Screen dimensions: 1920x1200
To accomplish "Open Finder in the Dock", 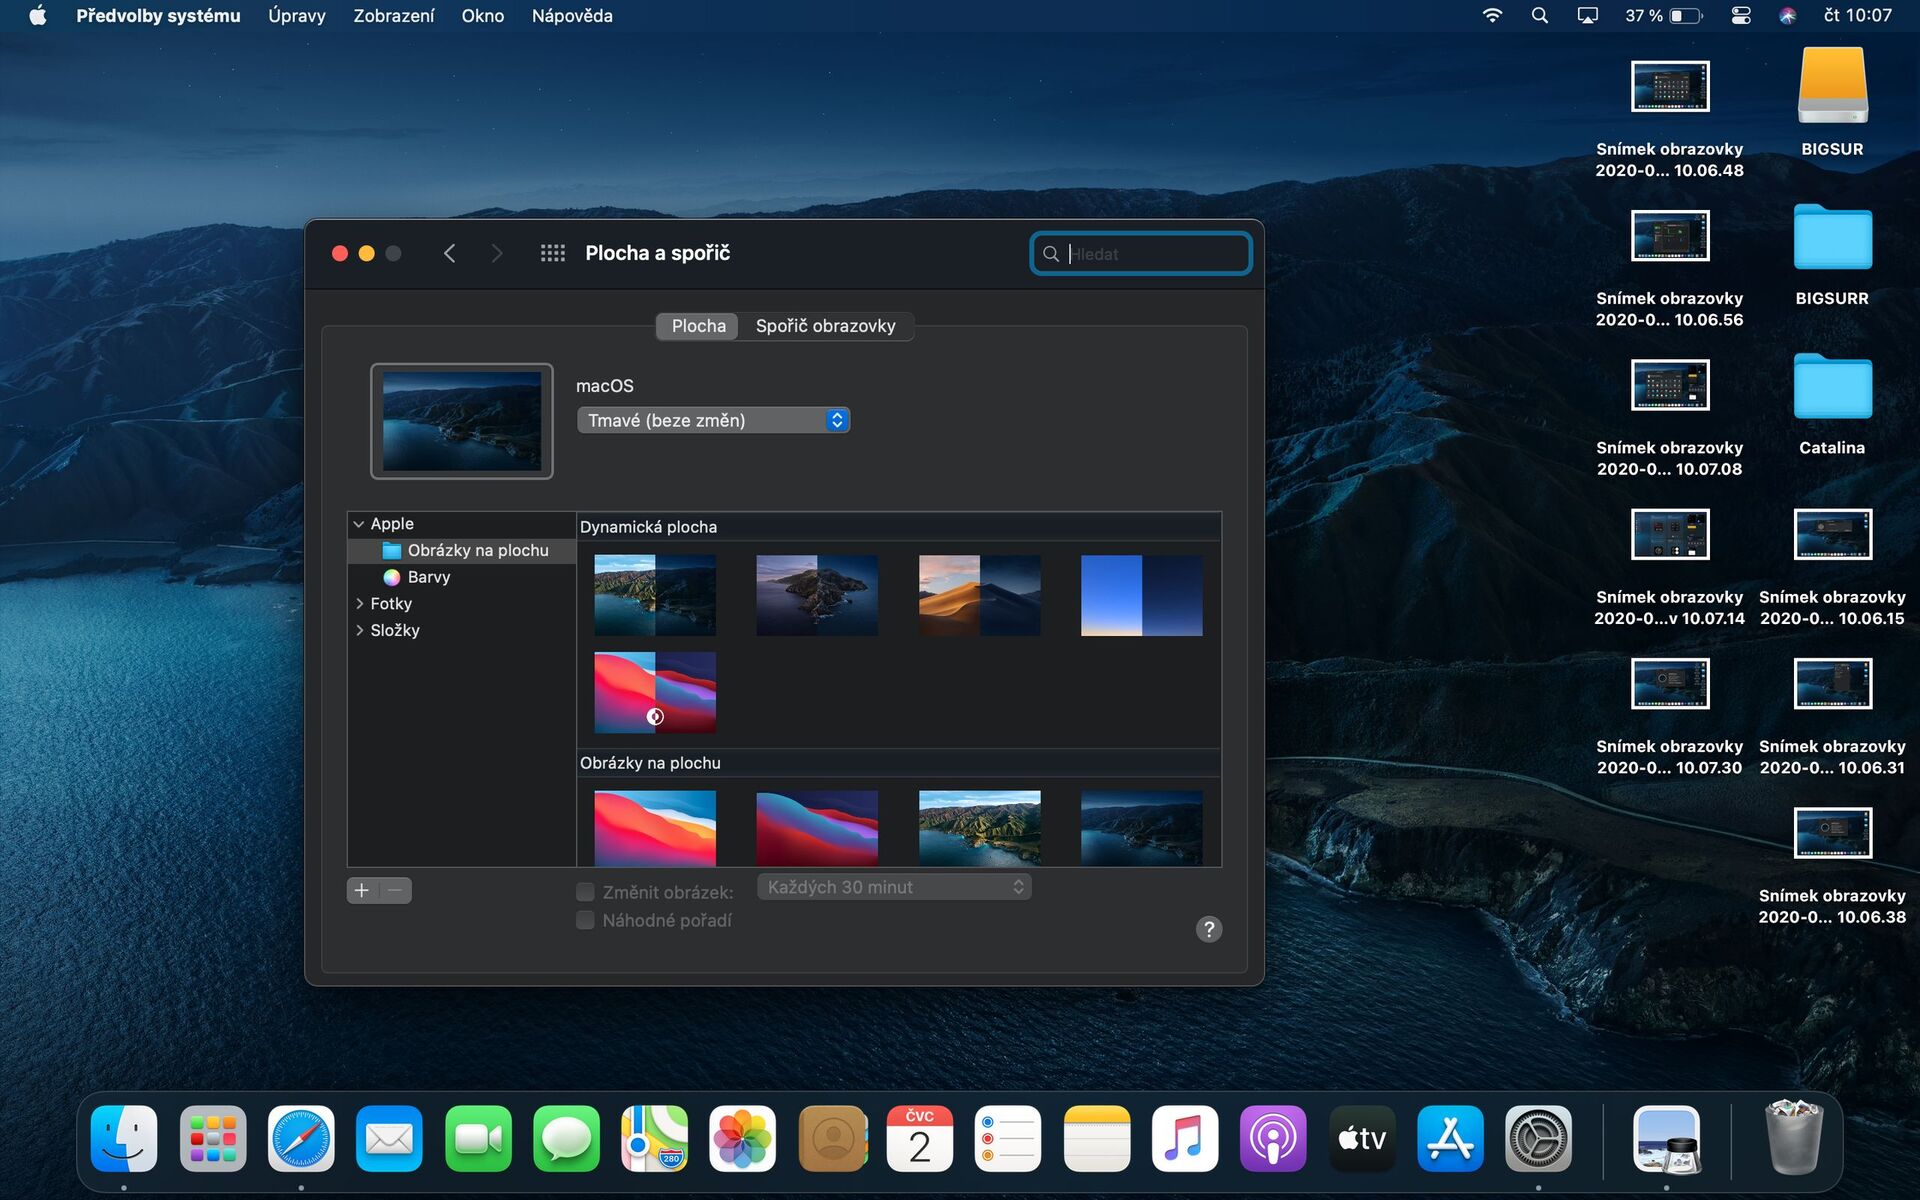I will 124,1139.
